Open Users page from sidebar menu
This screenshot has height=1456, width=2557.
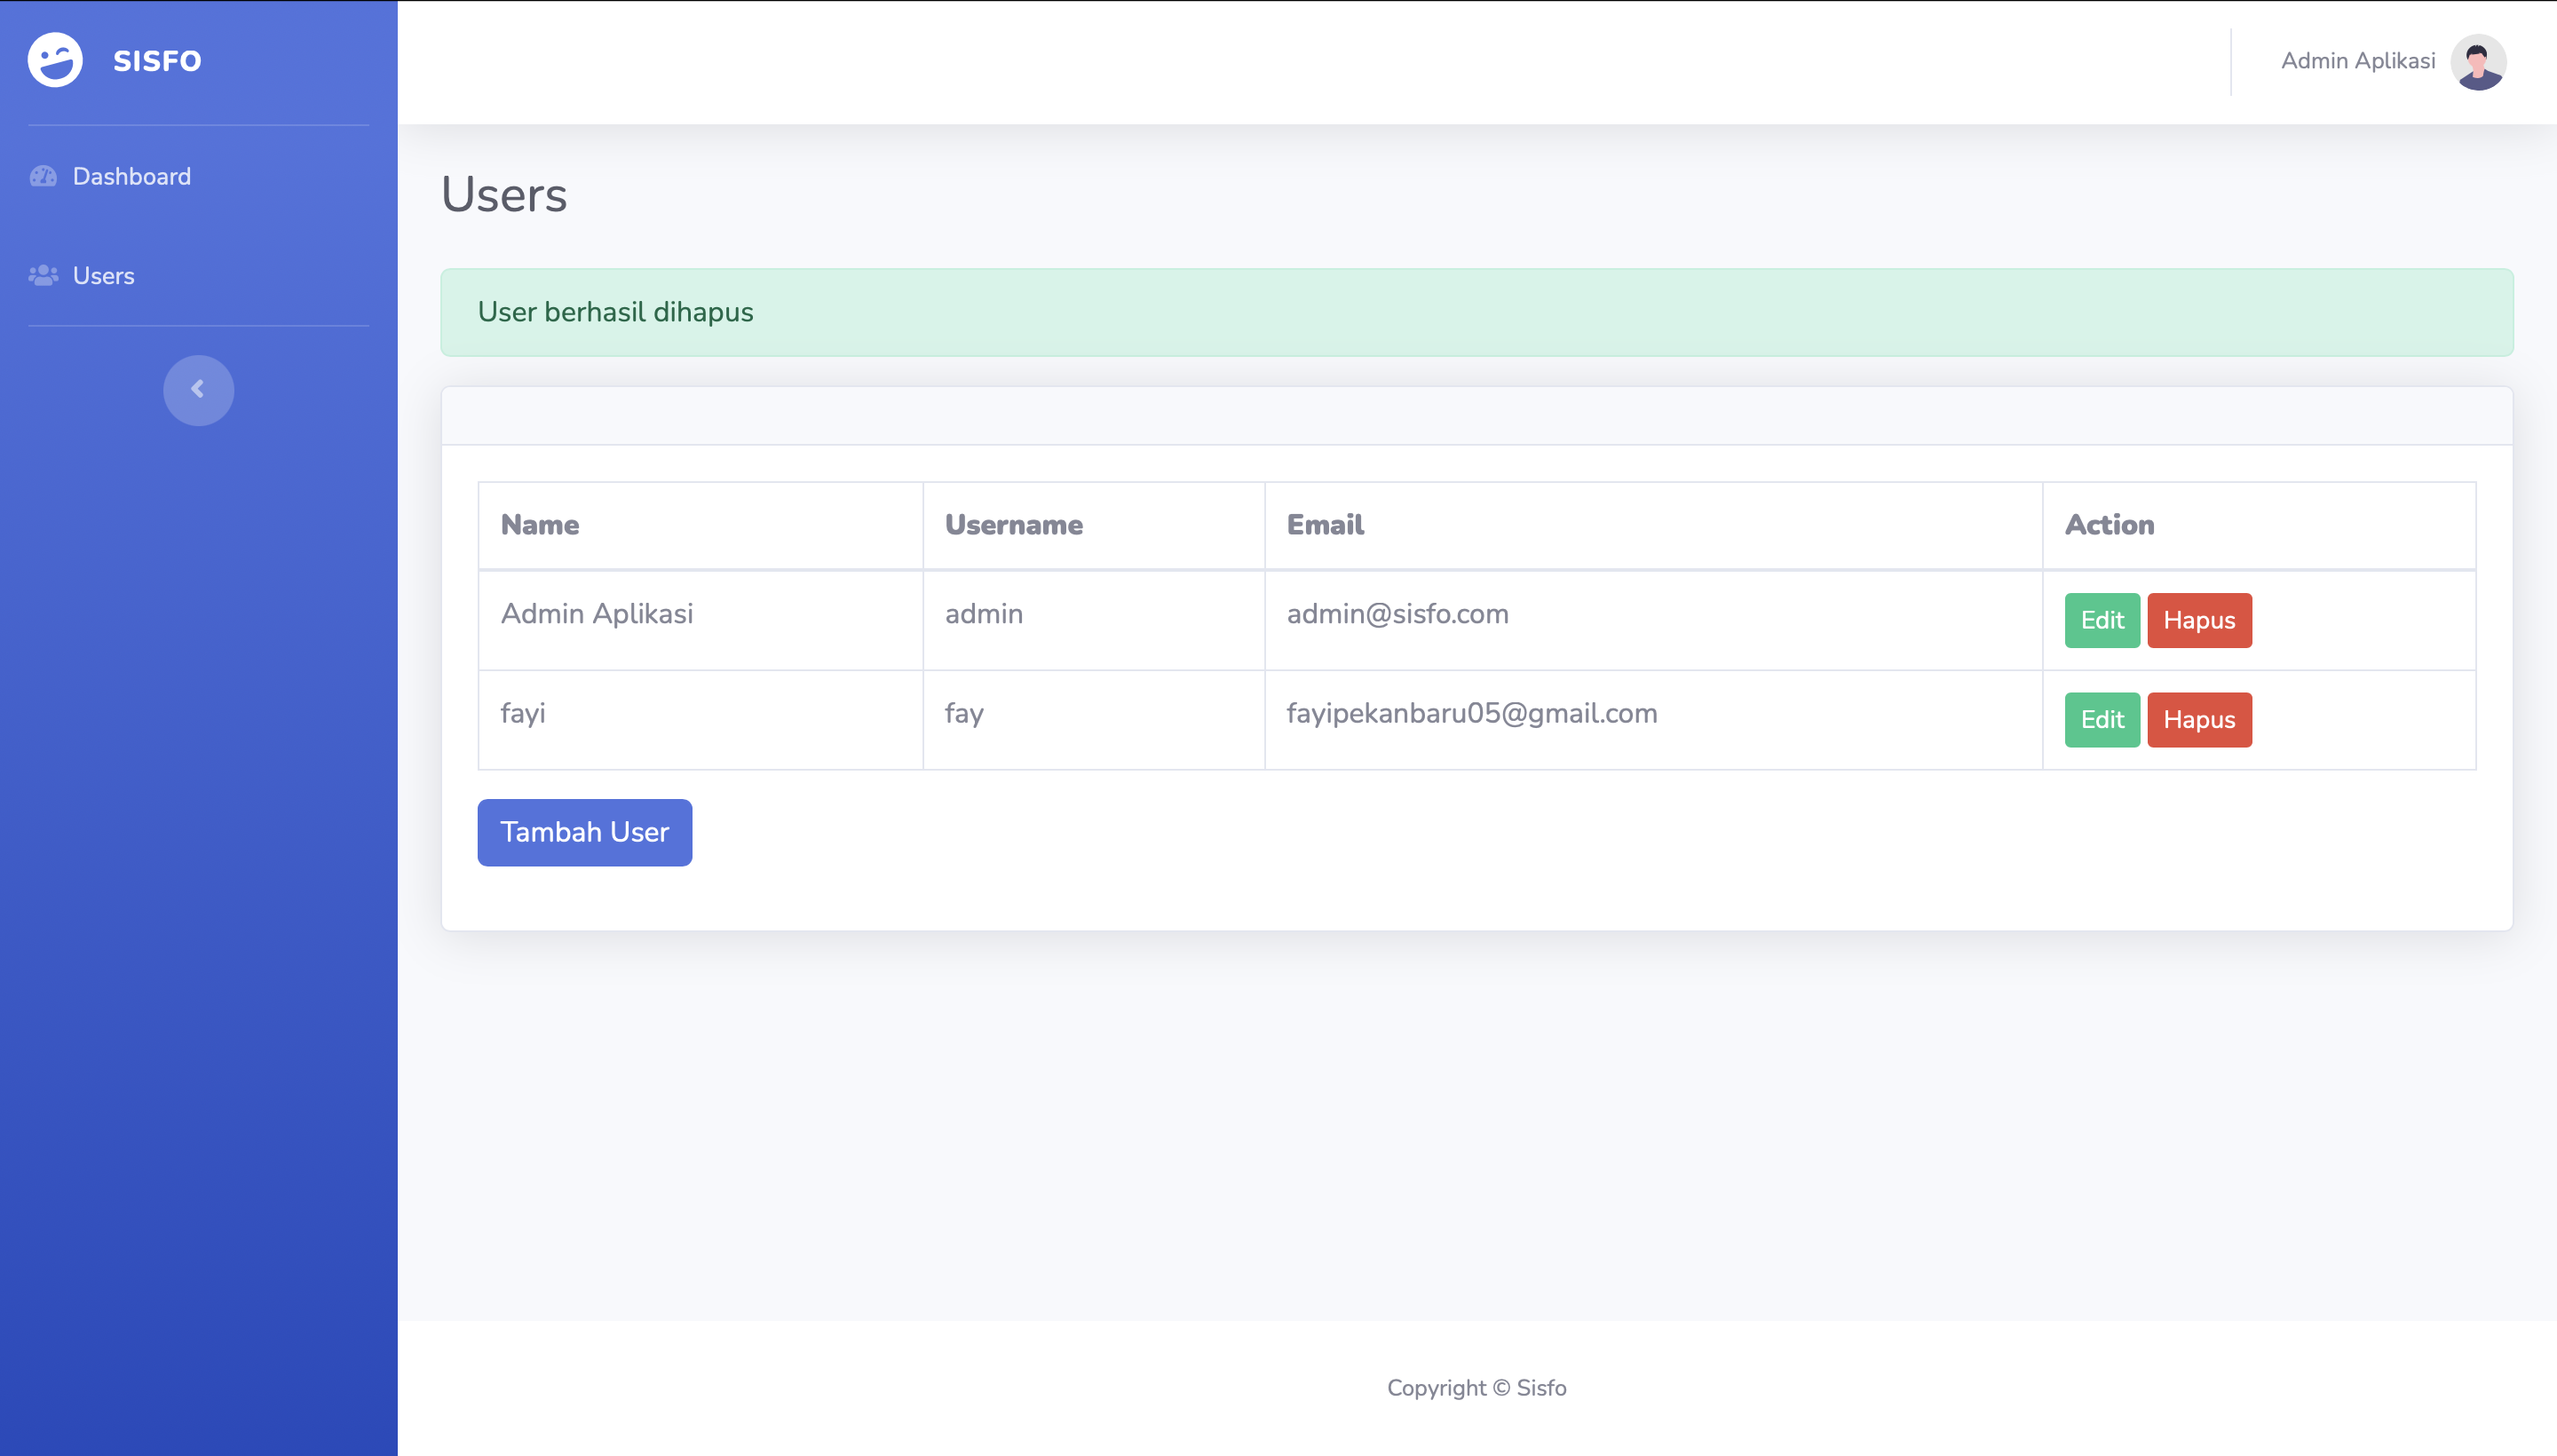(x=103, y=276)
